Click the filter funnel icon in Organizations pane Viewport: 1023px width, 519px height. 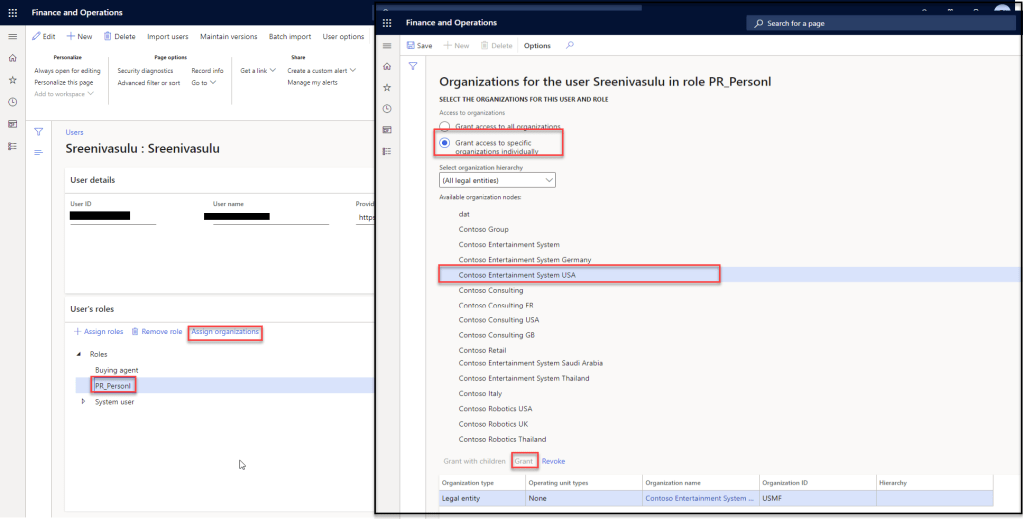coord(412,66)
